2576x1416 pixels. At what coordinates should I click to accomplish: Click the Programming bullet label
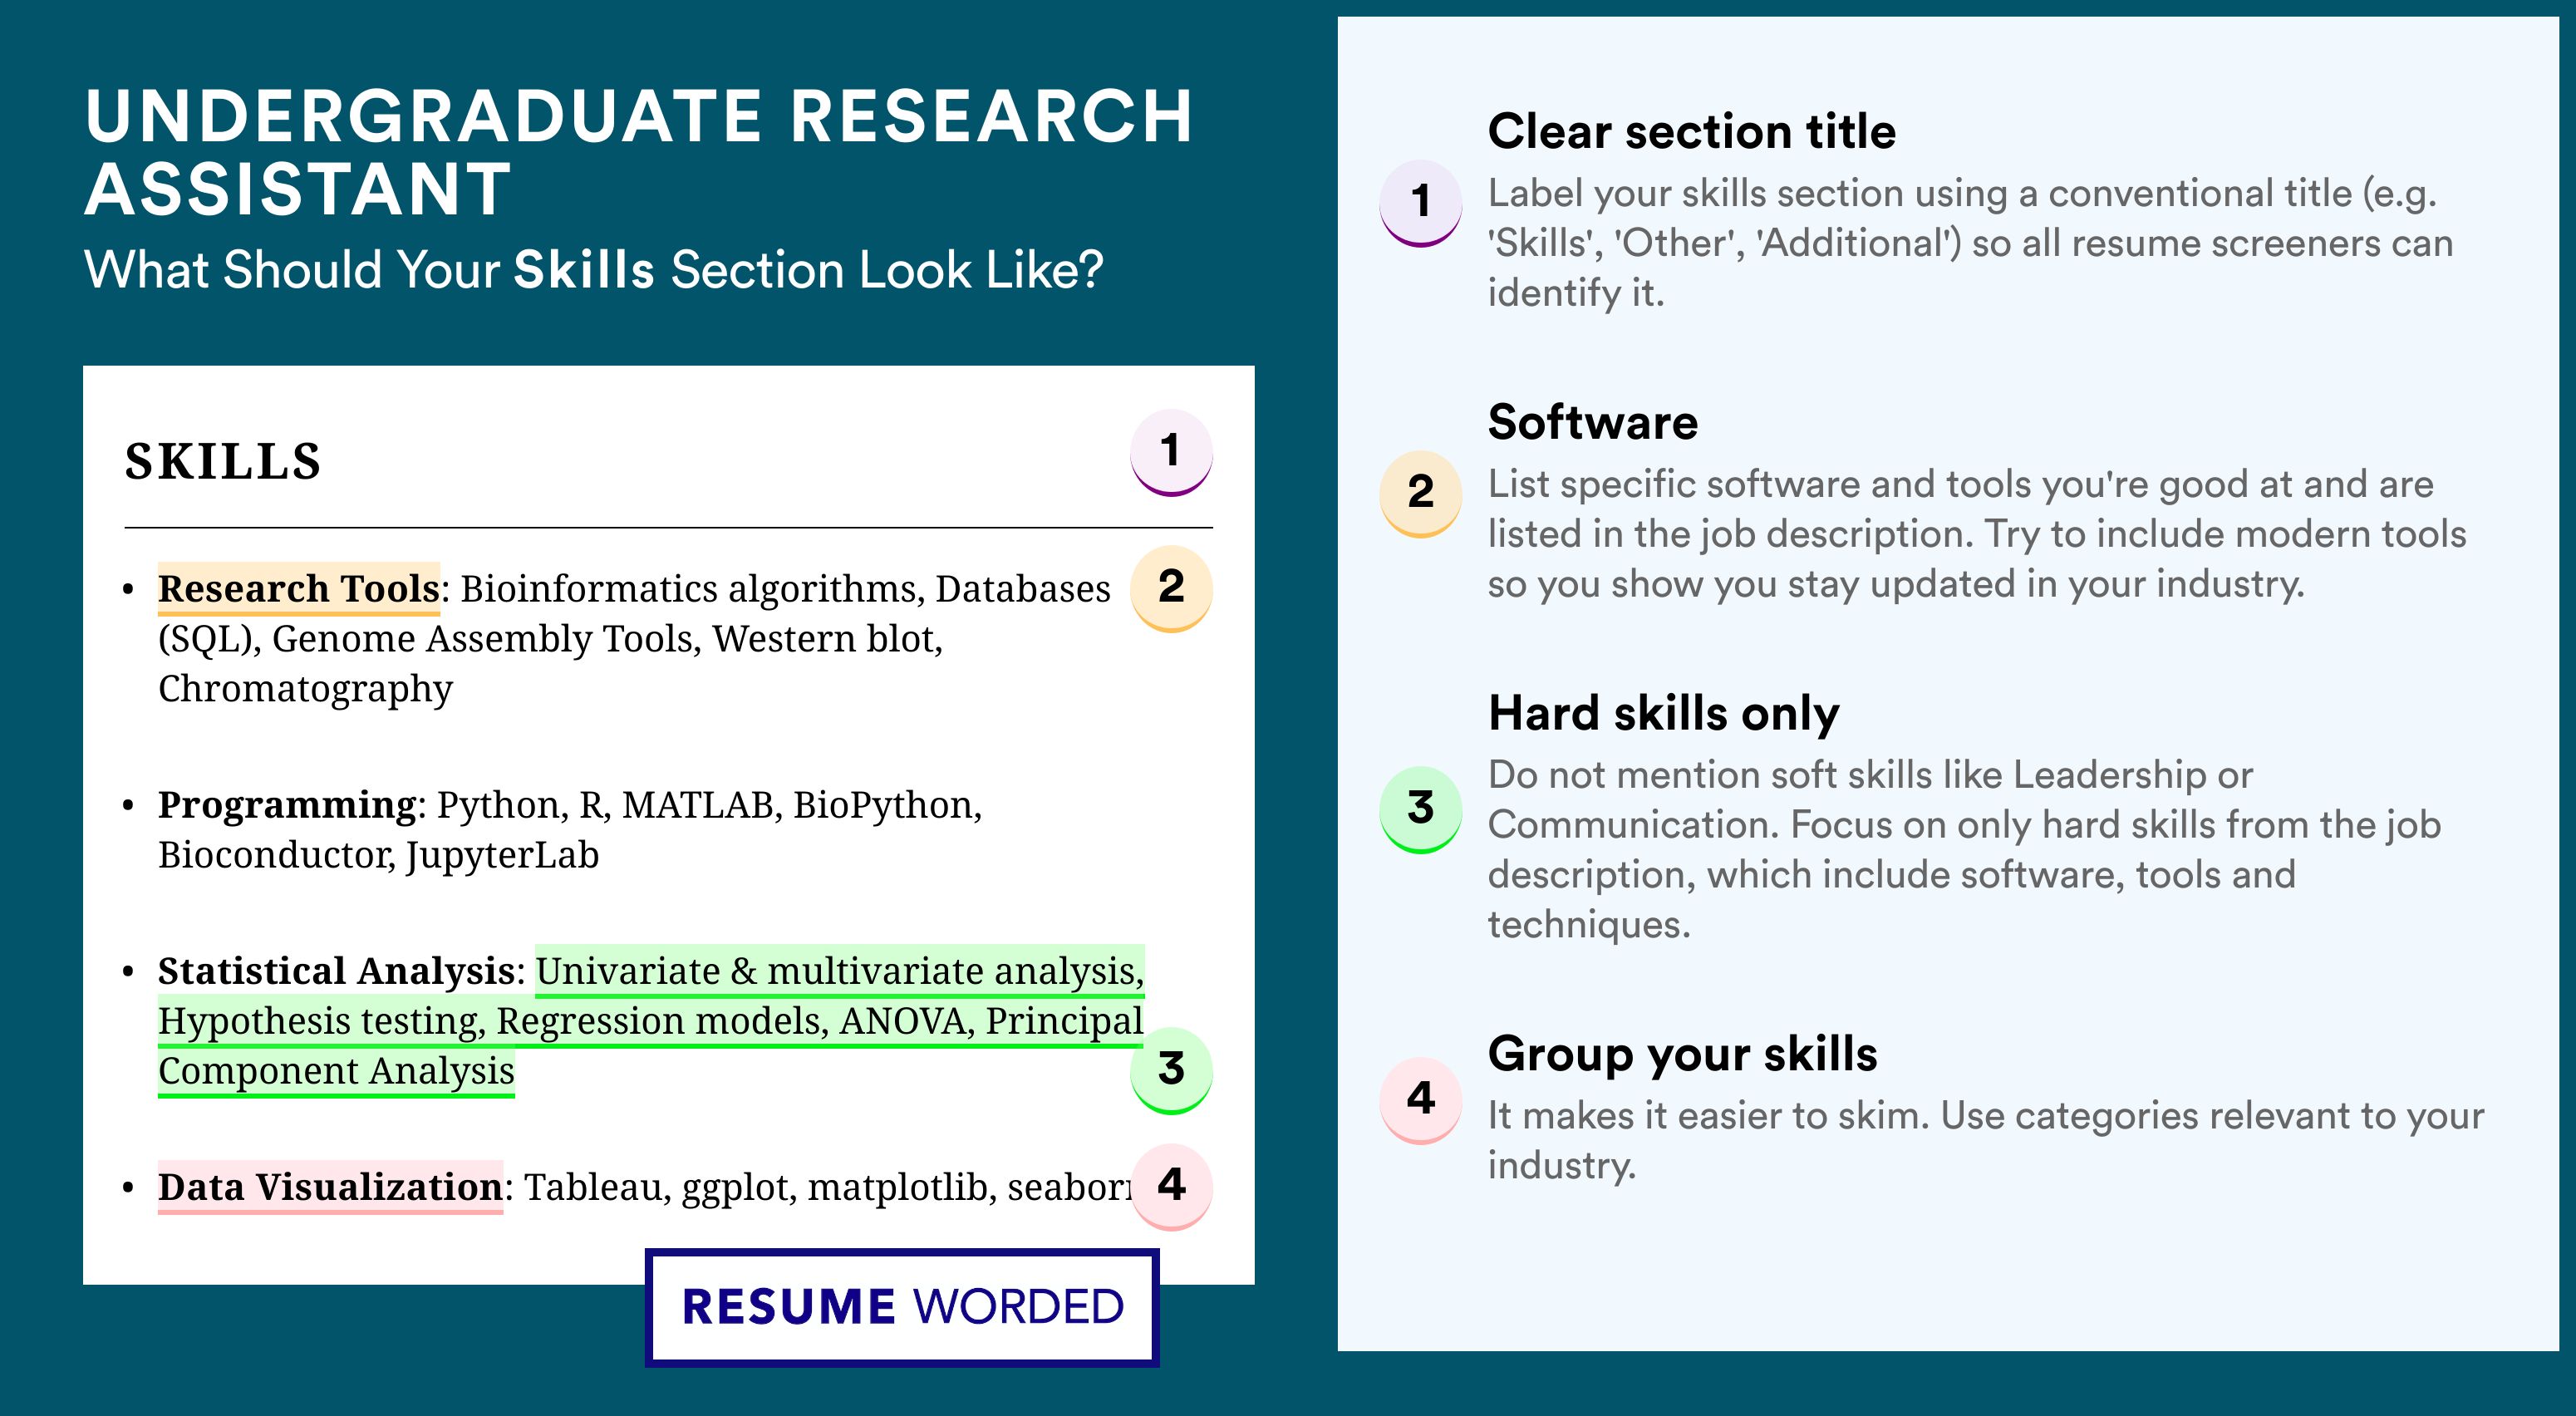(287, 805)
